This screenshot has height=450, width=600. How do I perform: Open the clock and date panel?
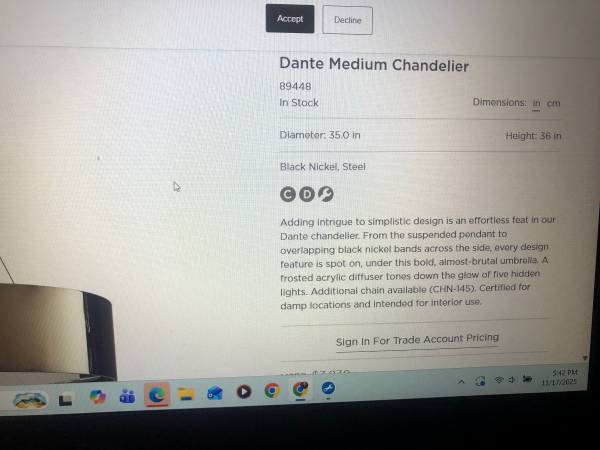(x=559, y=377)
